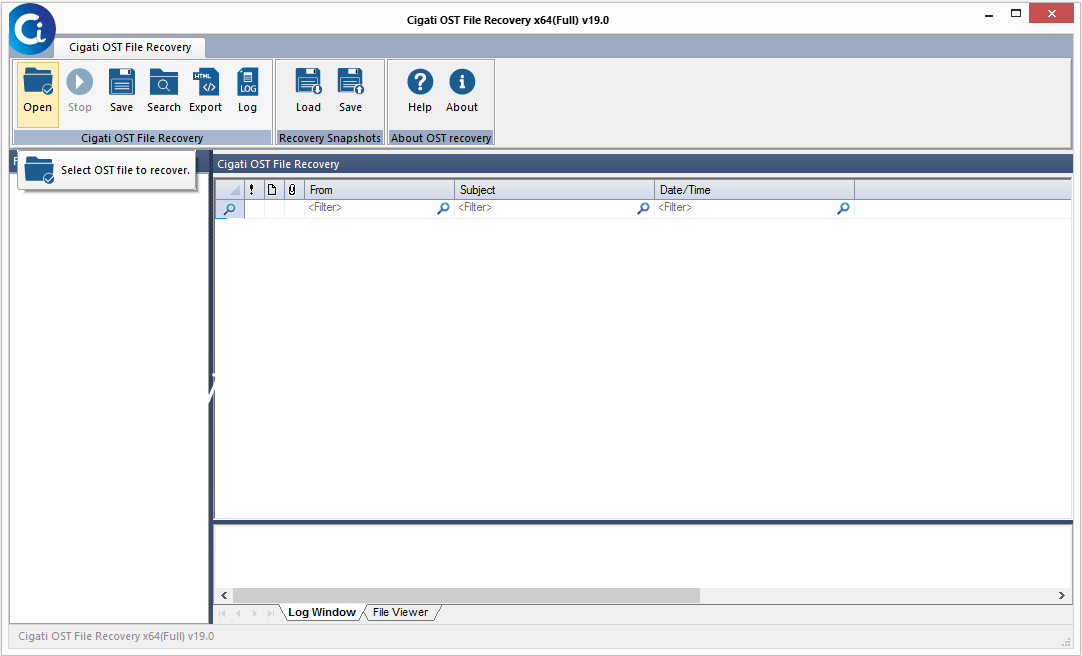Export results with the HTML Export icon
The height and width of the screenshot is (656, 1082).
[x=206, y=91]
